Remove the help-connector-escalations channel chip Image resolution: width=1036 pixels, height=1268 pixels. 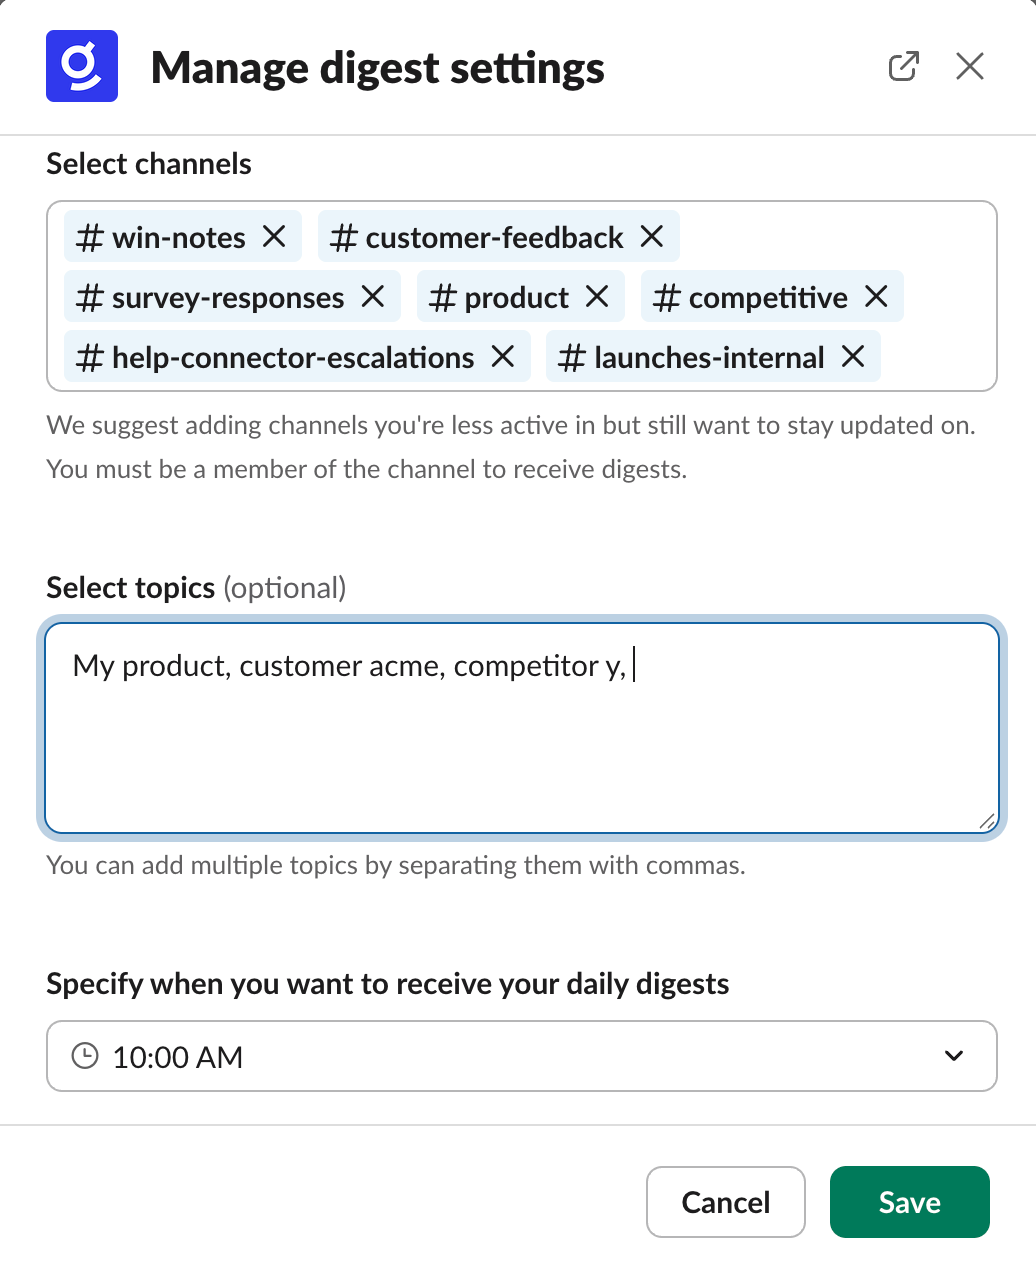pos(503,357)
